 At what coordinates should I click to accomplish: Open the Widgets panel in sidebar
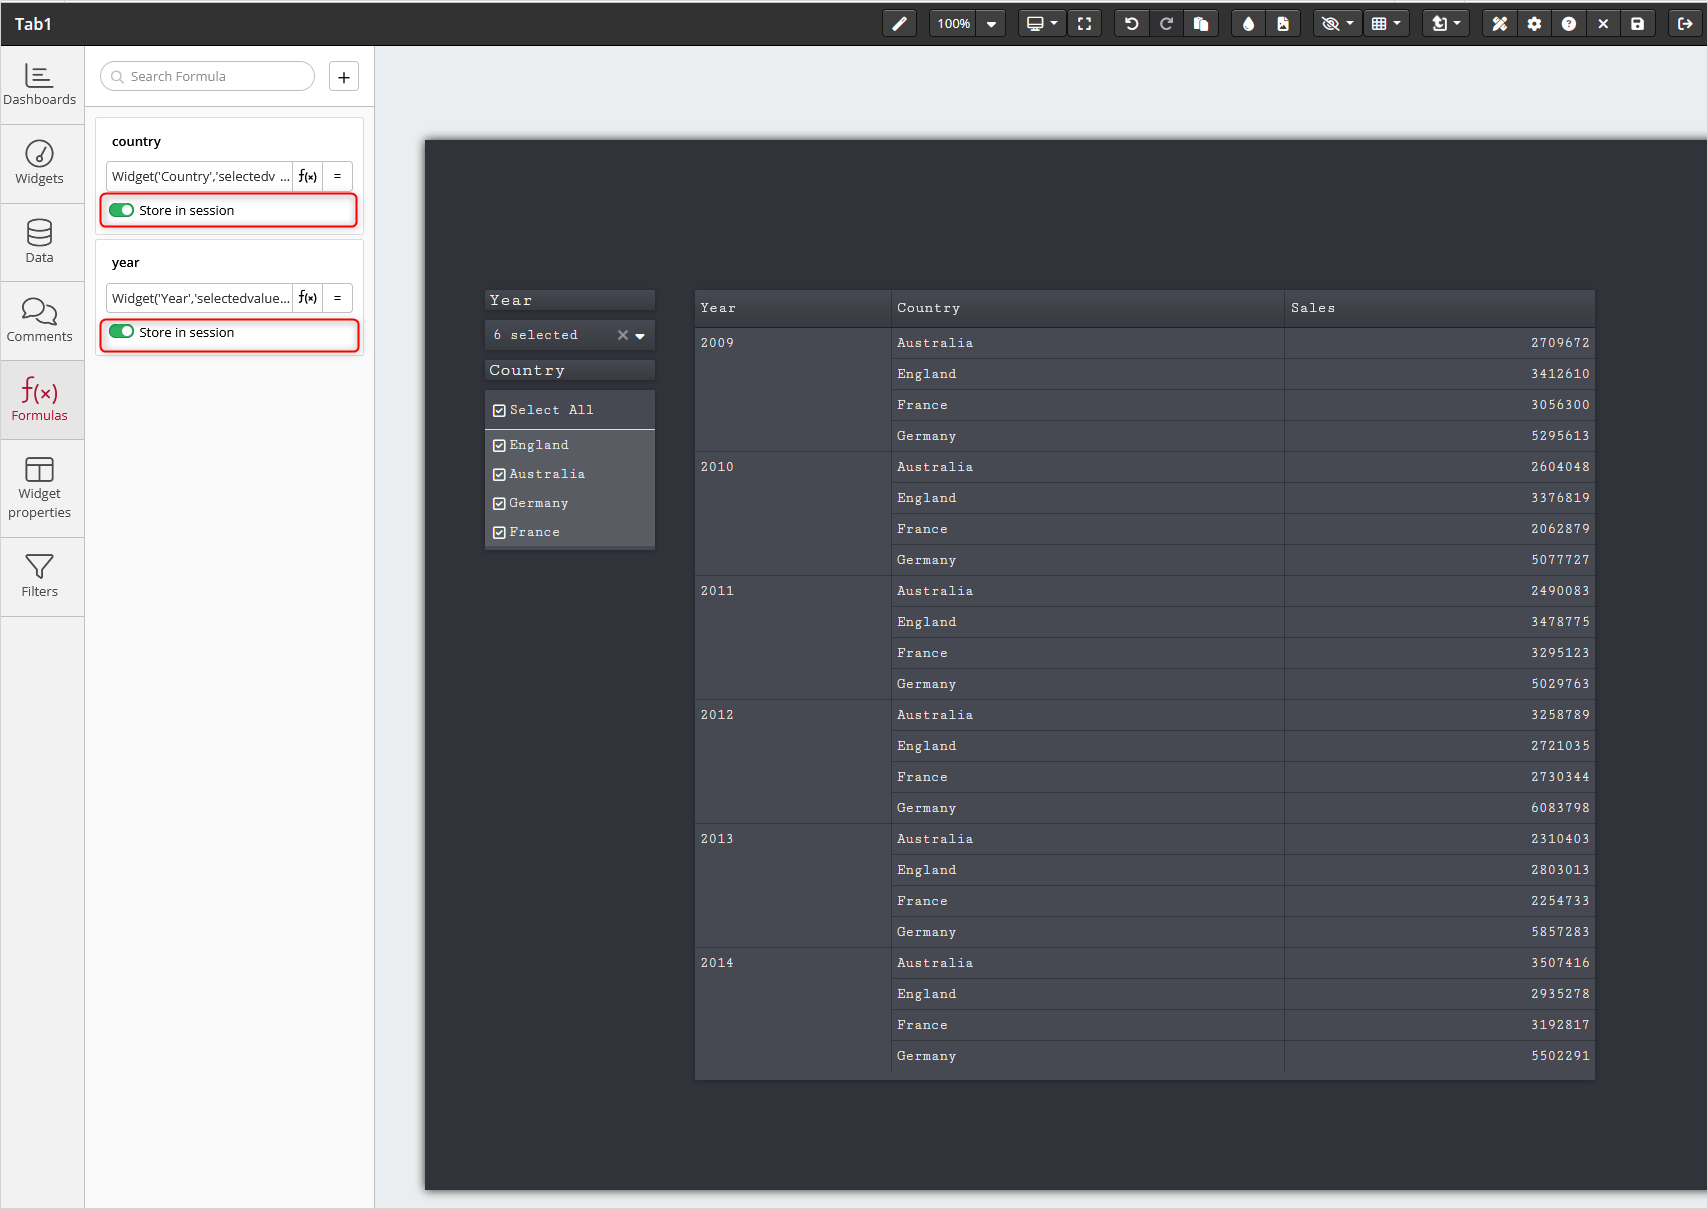(40, 163)
